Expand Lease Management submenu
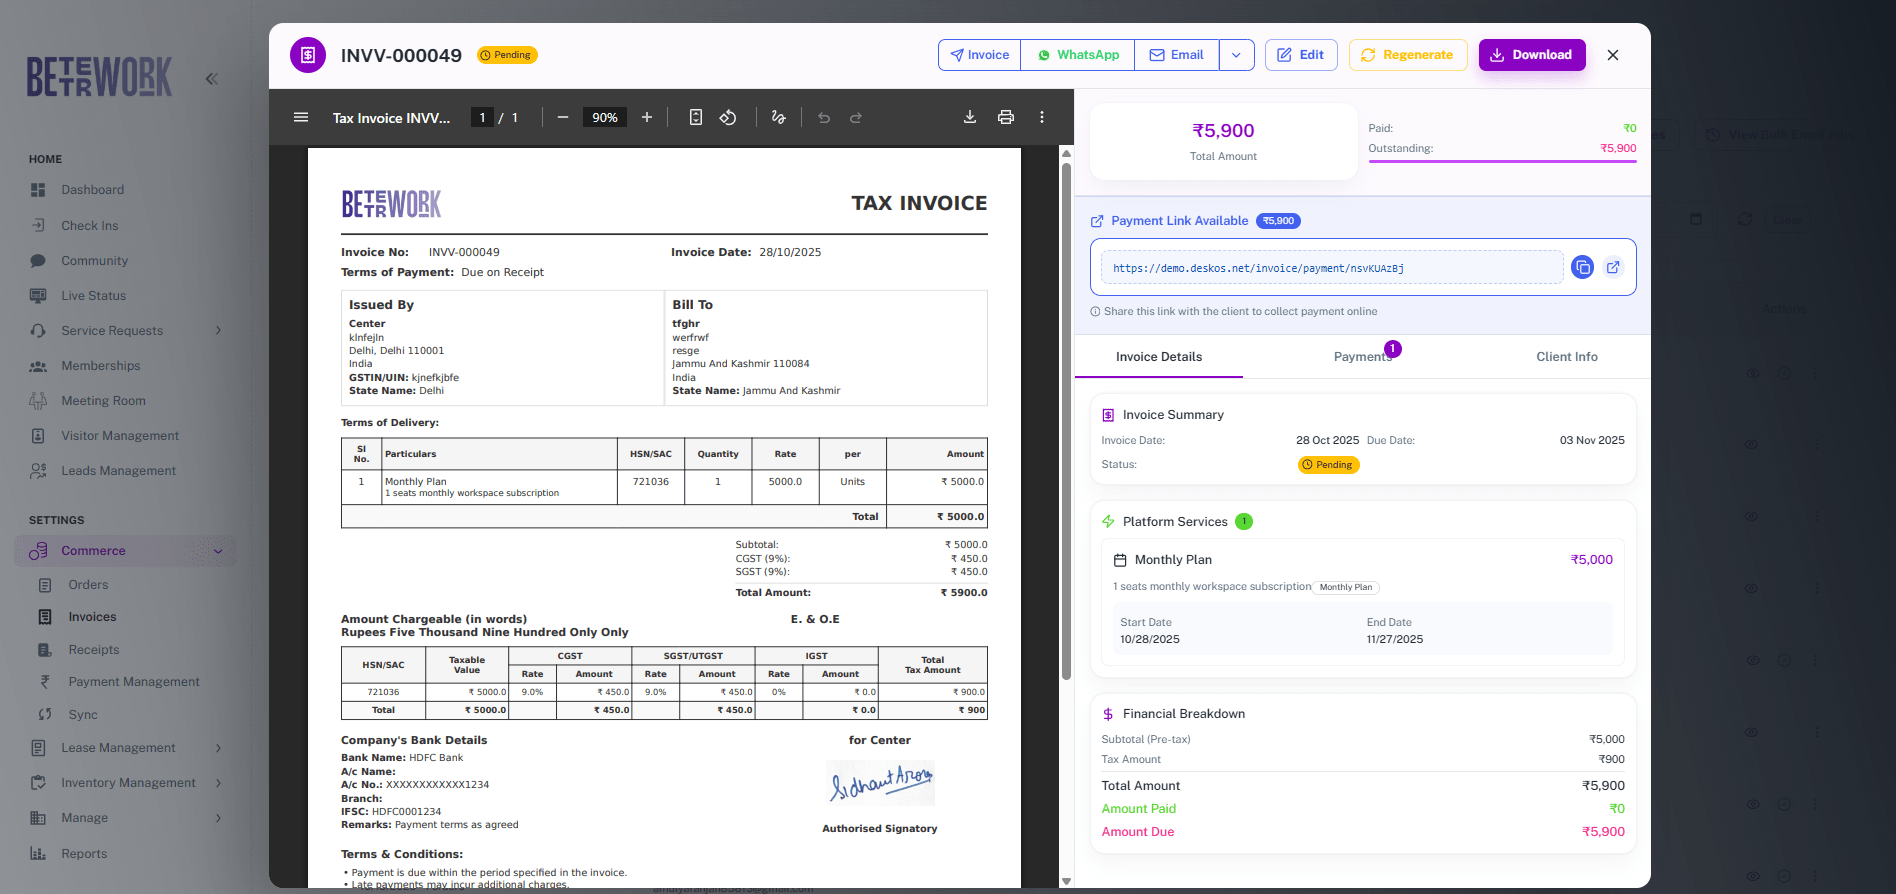This screenshot has width=1896, height=894. tap(218, 748)
